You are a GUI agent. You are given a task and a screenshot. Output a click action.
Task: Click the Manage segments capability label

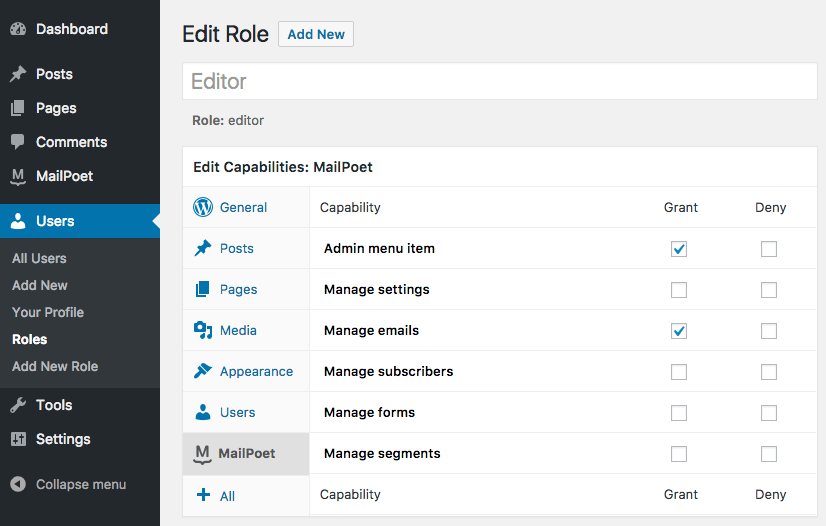tap(382, 454)
